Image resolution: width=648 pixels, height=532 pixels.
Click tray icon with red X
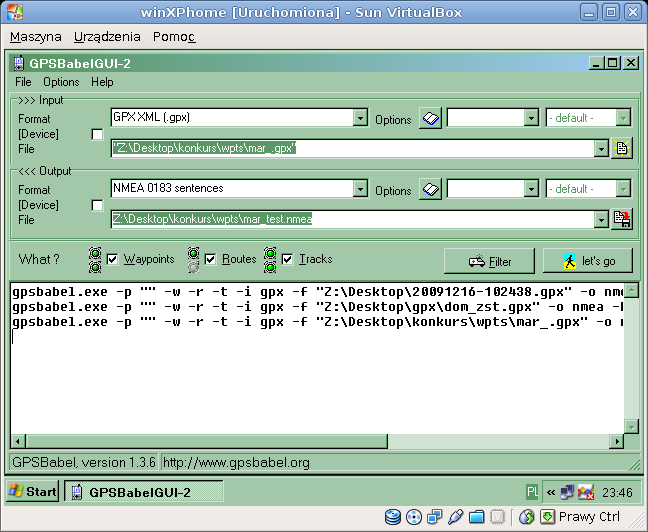[x=586, y=492]
